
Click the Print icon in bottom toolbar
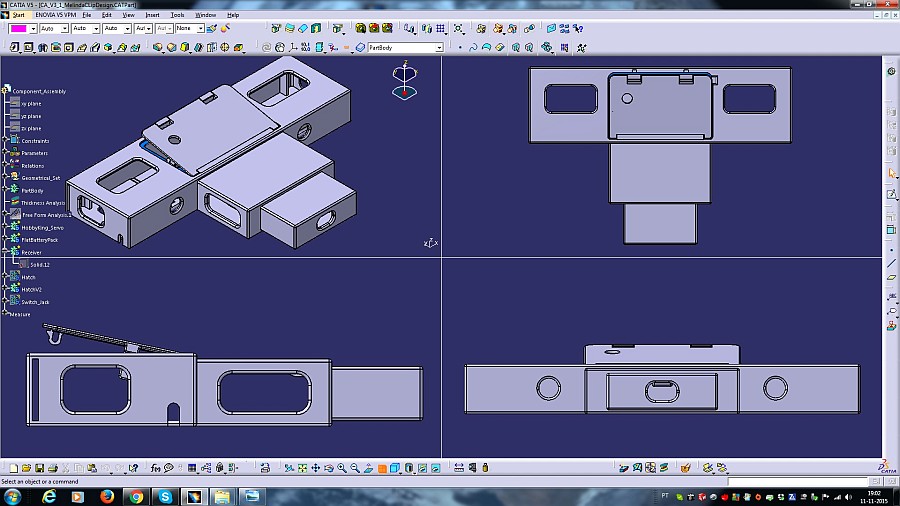[53, 468]
